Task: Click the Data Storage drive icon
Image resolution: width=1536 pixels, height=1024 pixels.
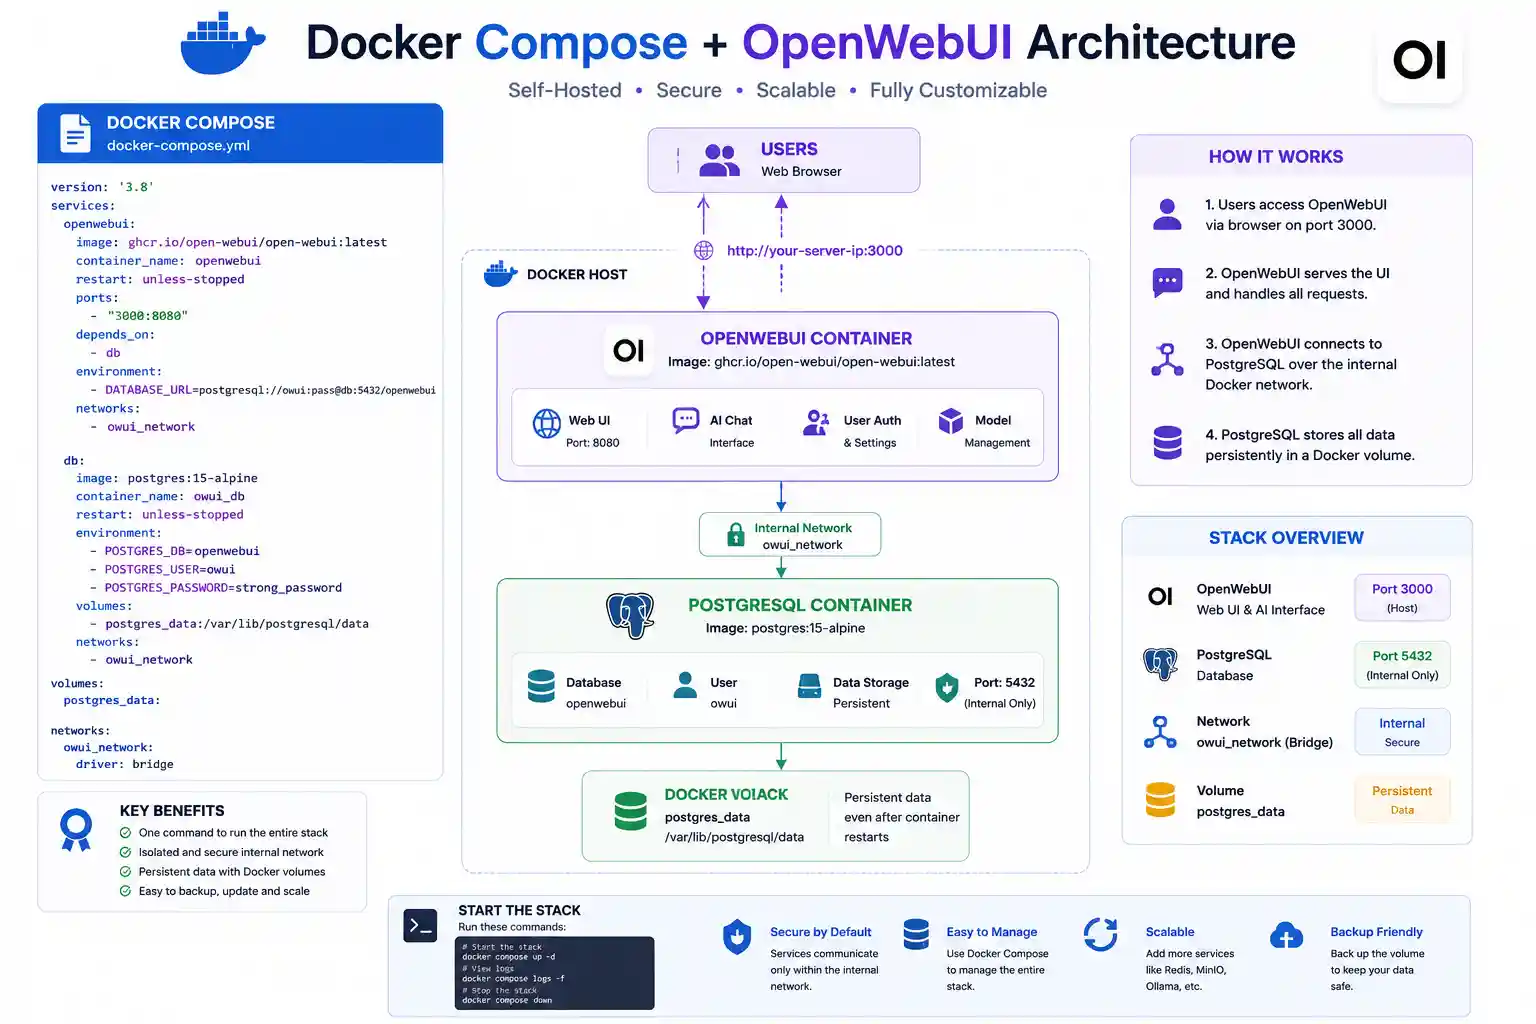Action: click(809, 686)
